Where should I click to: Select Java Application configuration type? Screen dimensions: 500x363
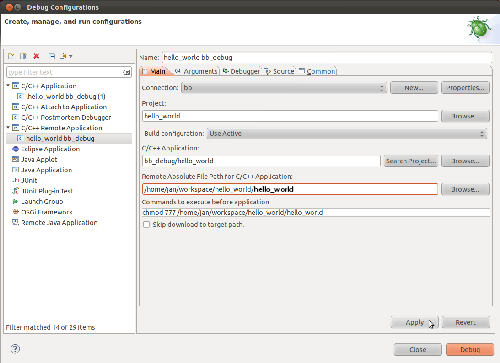[x=47, y=170]
